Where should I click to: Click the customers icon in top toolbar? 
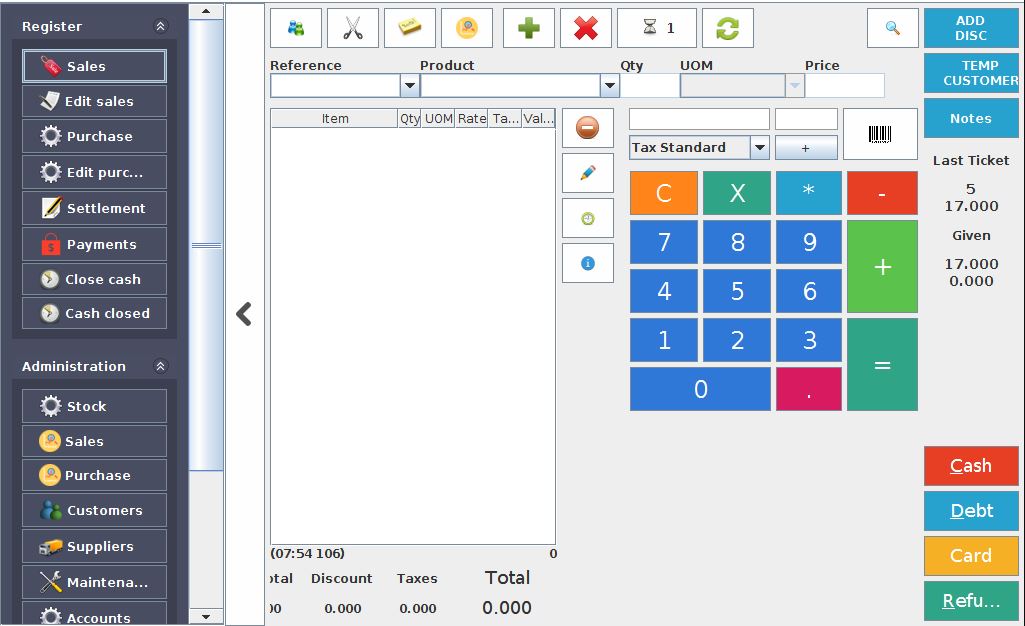[296, 28]
